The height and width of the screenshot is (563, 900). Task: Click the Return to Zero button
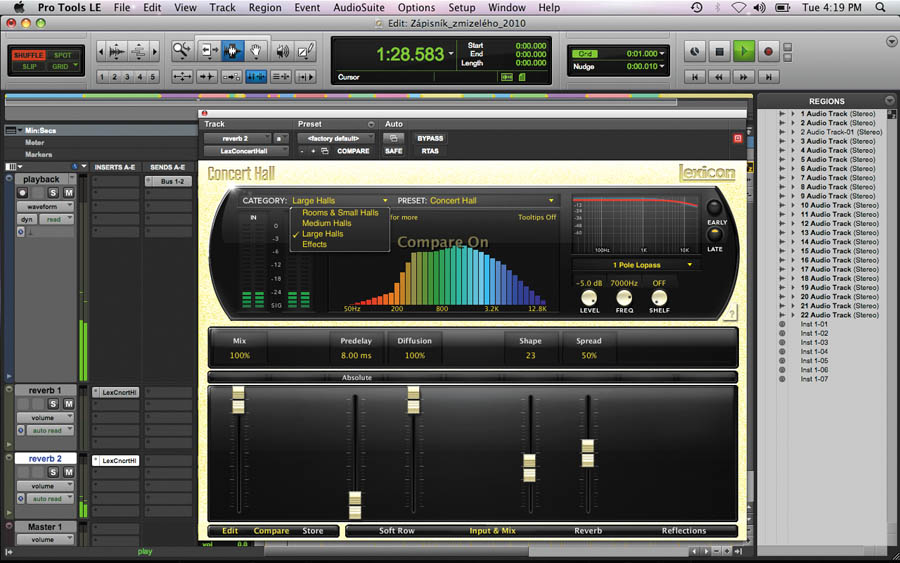tap(696, 76)
